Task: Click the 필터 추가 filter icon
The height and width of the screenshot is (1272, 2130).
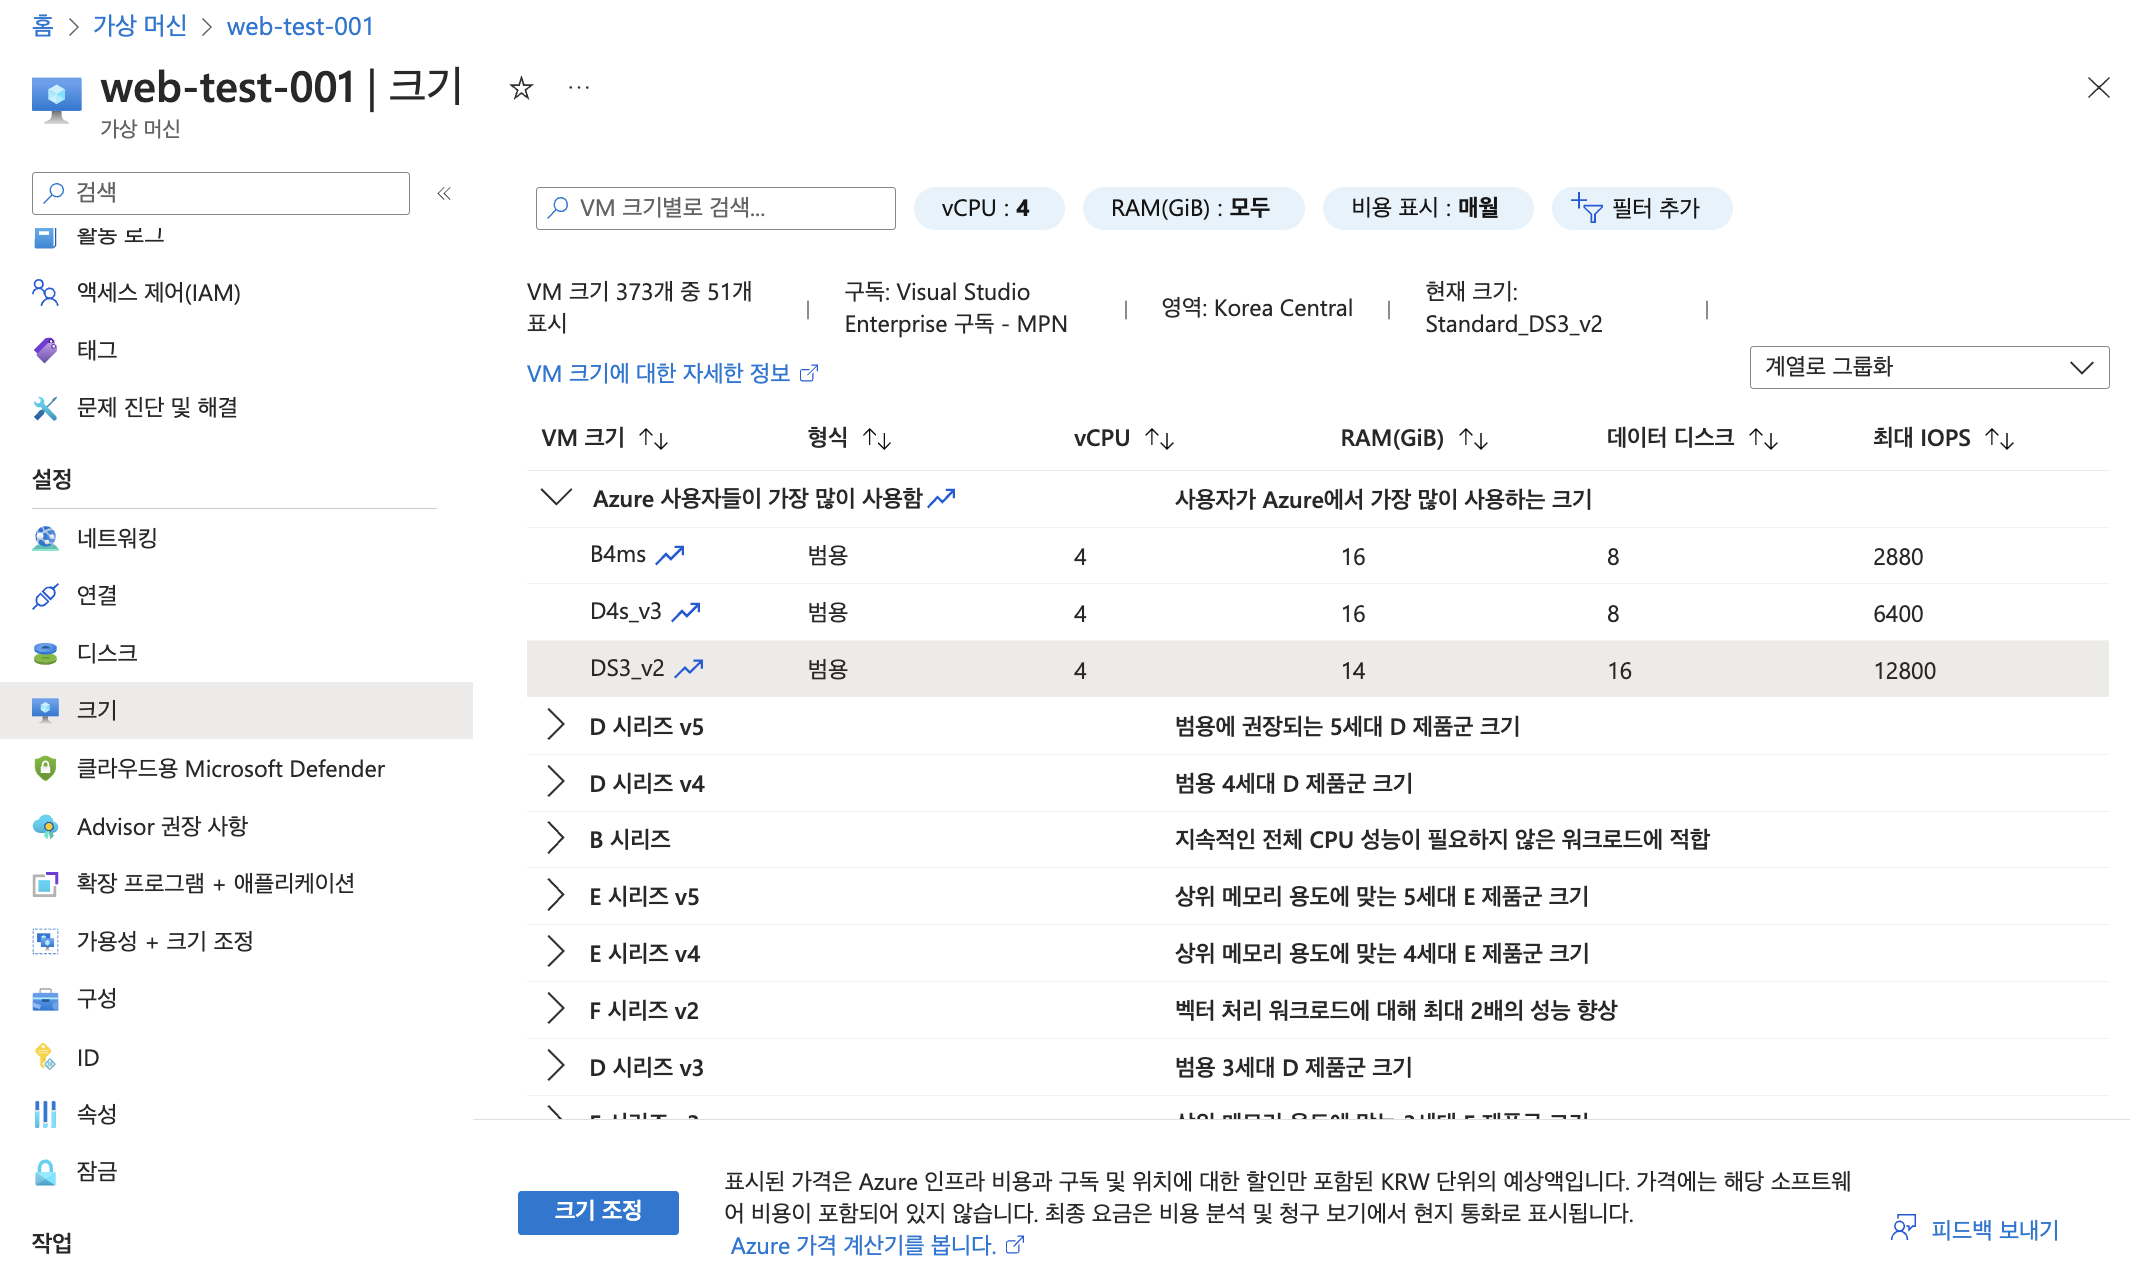Action: click(x=1586, y=208)
